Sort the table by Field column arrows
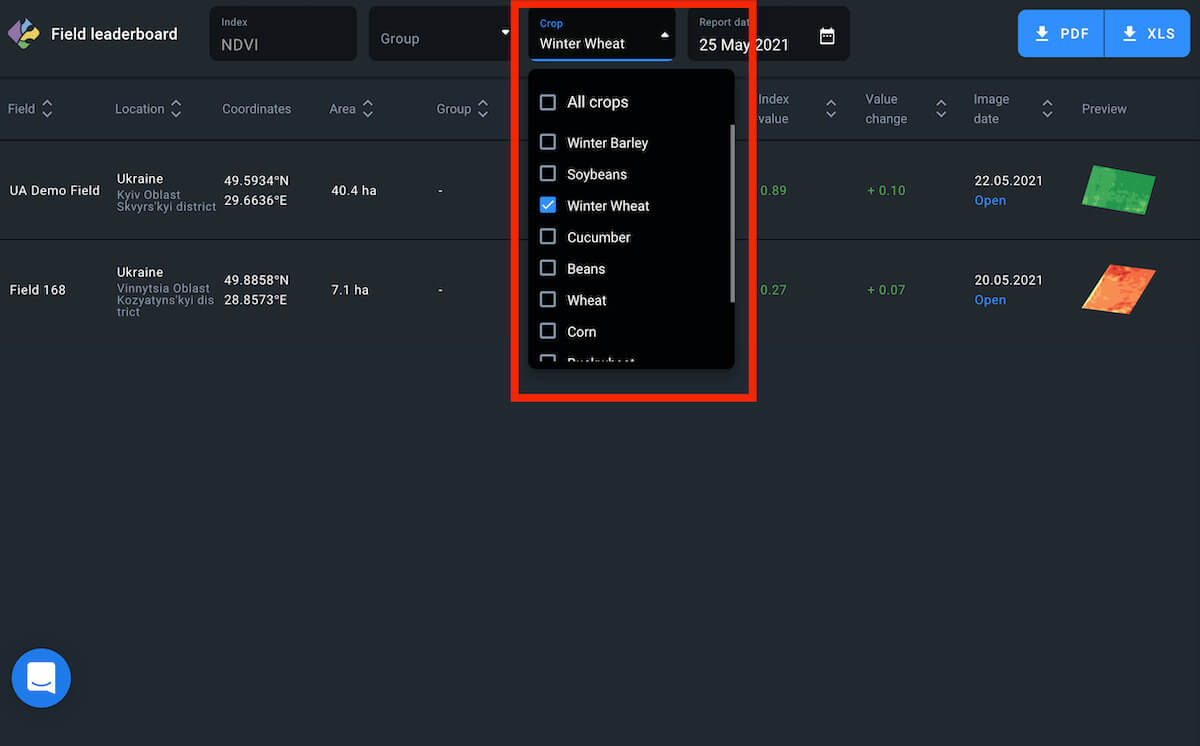 coord(47,109)
